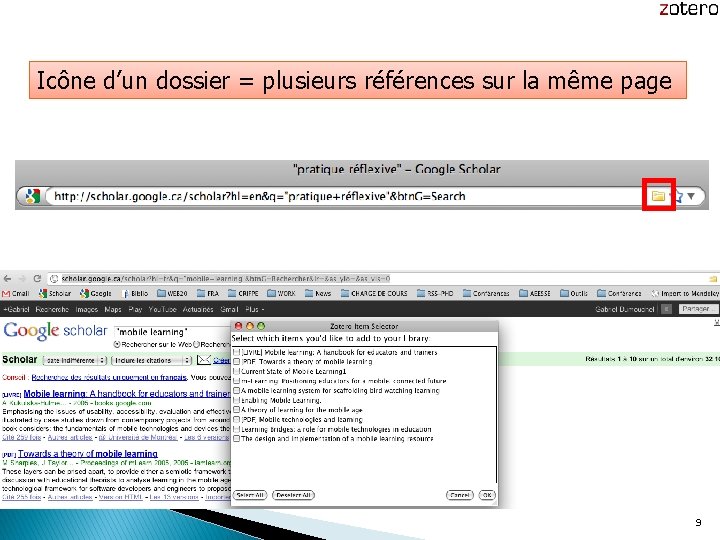Screen dimensions: 720x540
Task: Open the News bookmark folder
Action: coord(318,293)
